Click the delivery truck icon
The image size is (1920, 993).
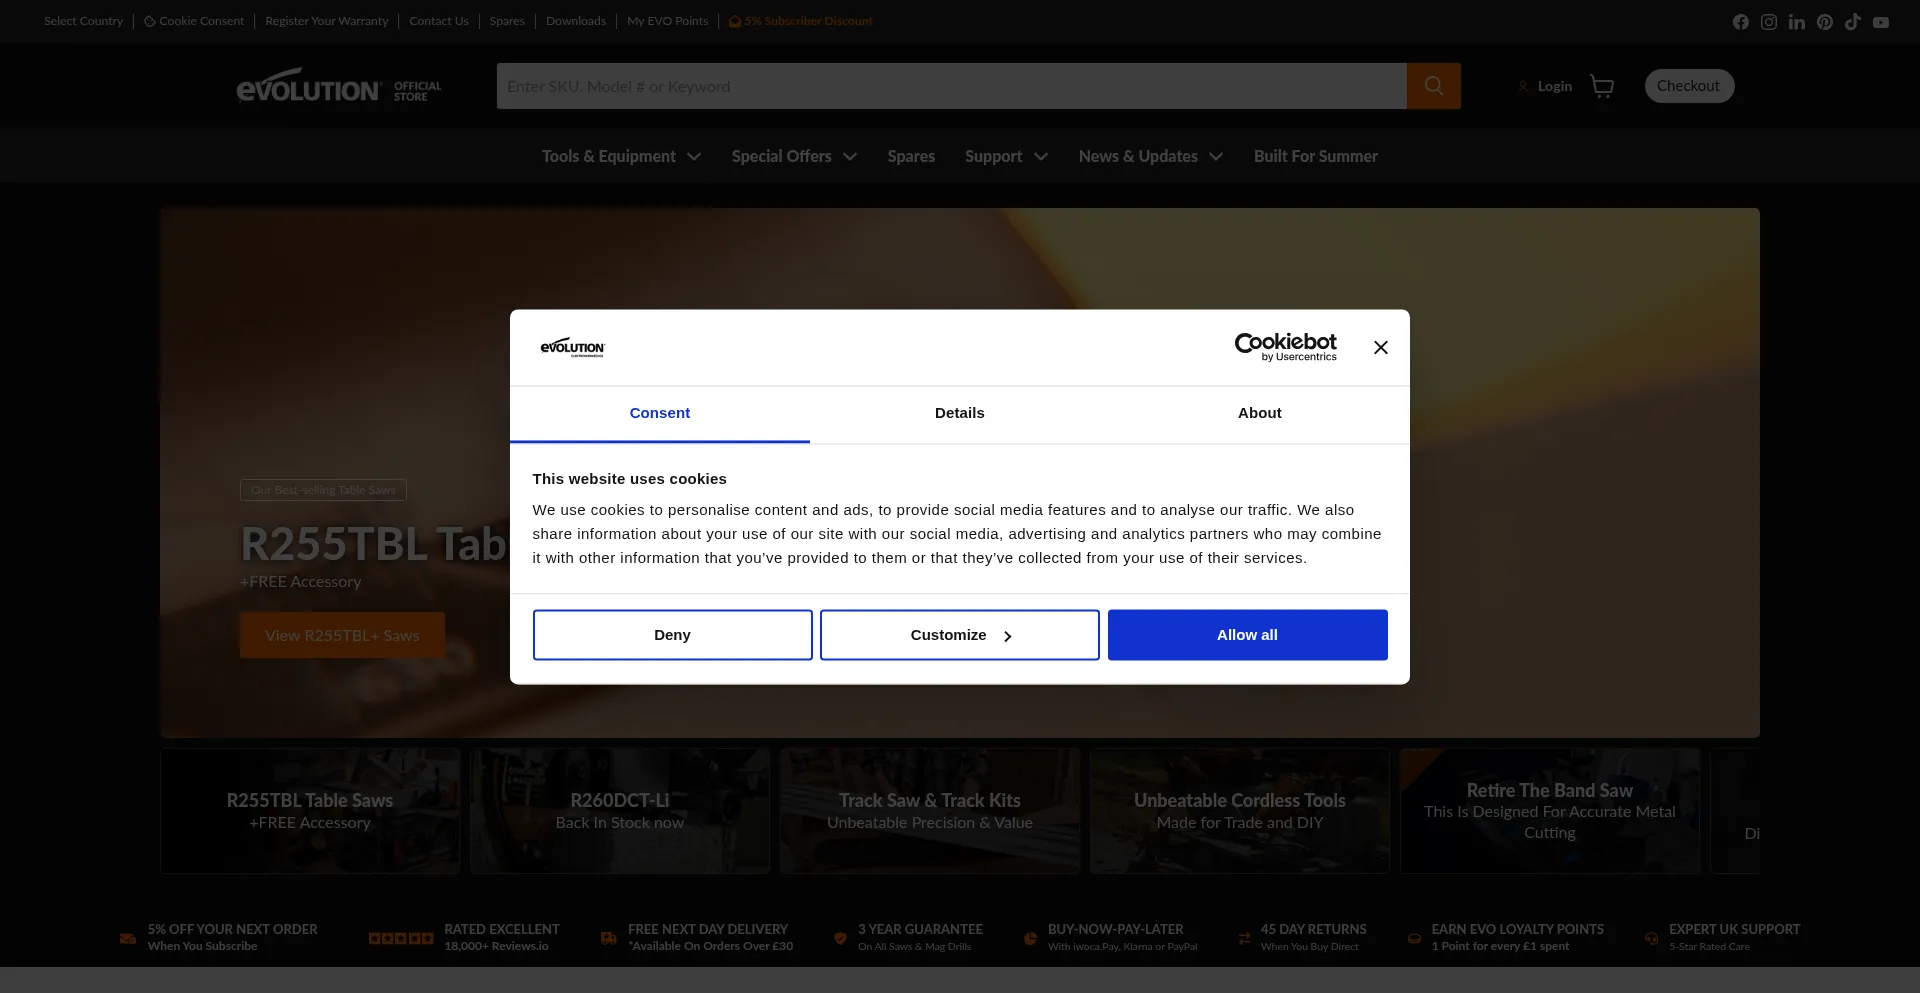tap(609, 938)
